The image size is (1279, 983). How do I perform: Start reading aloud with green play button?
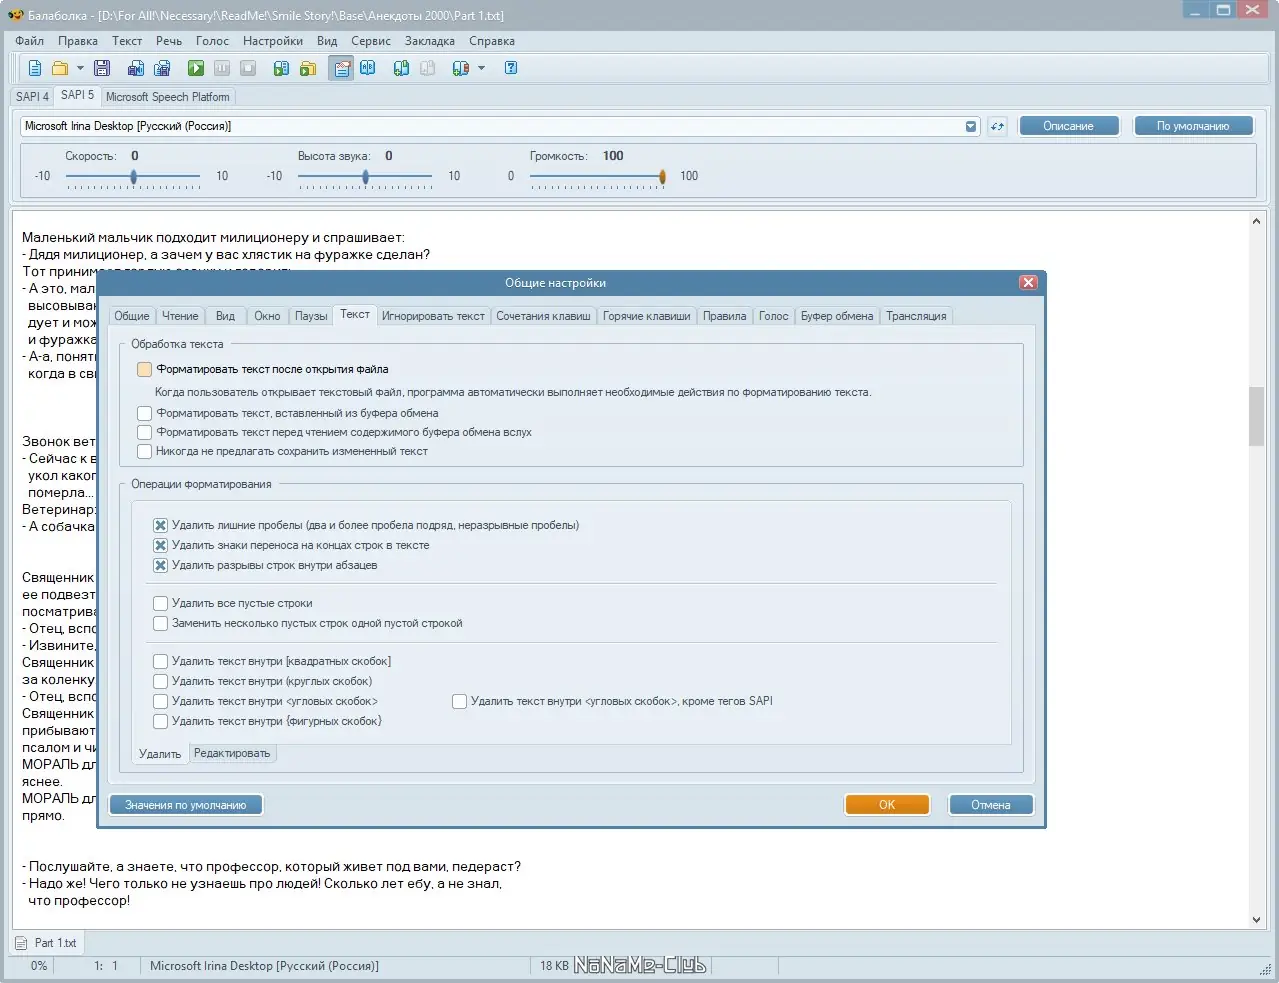coord(196,68)
